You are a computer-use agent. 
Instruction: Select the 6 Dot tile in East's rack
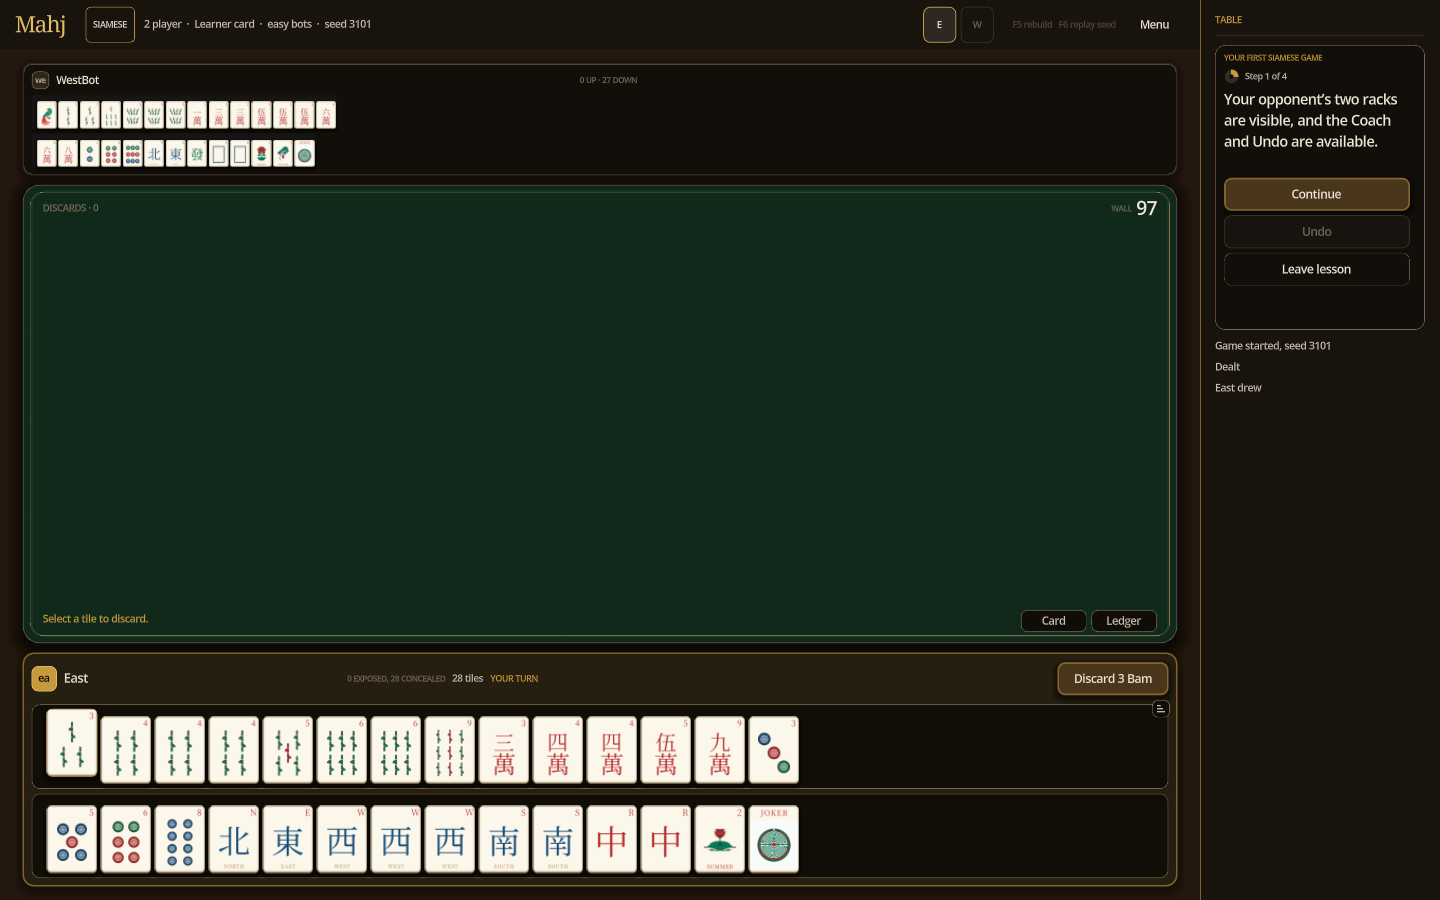pyautogui.click(x=126, y=840)
